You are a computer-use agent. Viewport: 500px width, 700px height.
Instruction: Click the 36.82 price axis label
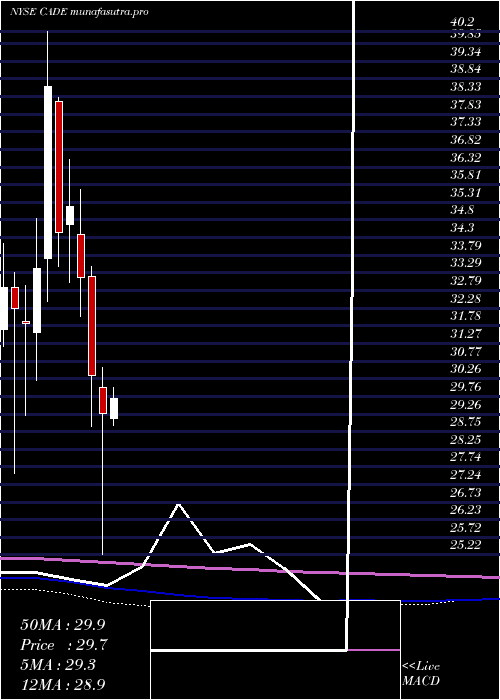click(x=465, y=140)
